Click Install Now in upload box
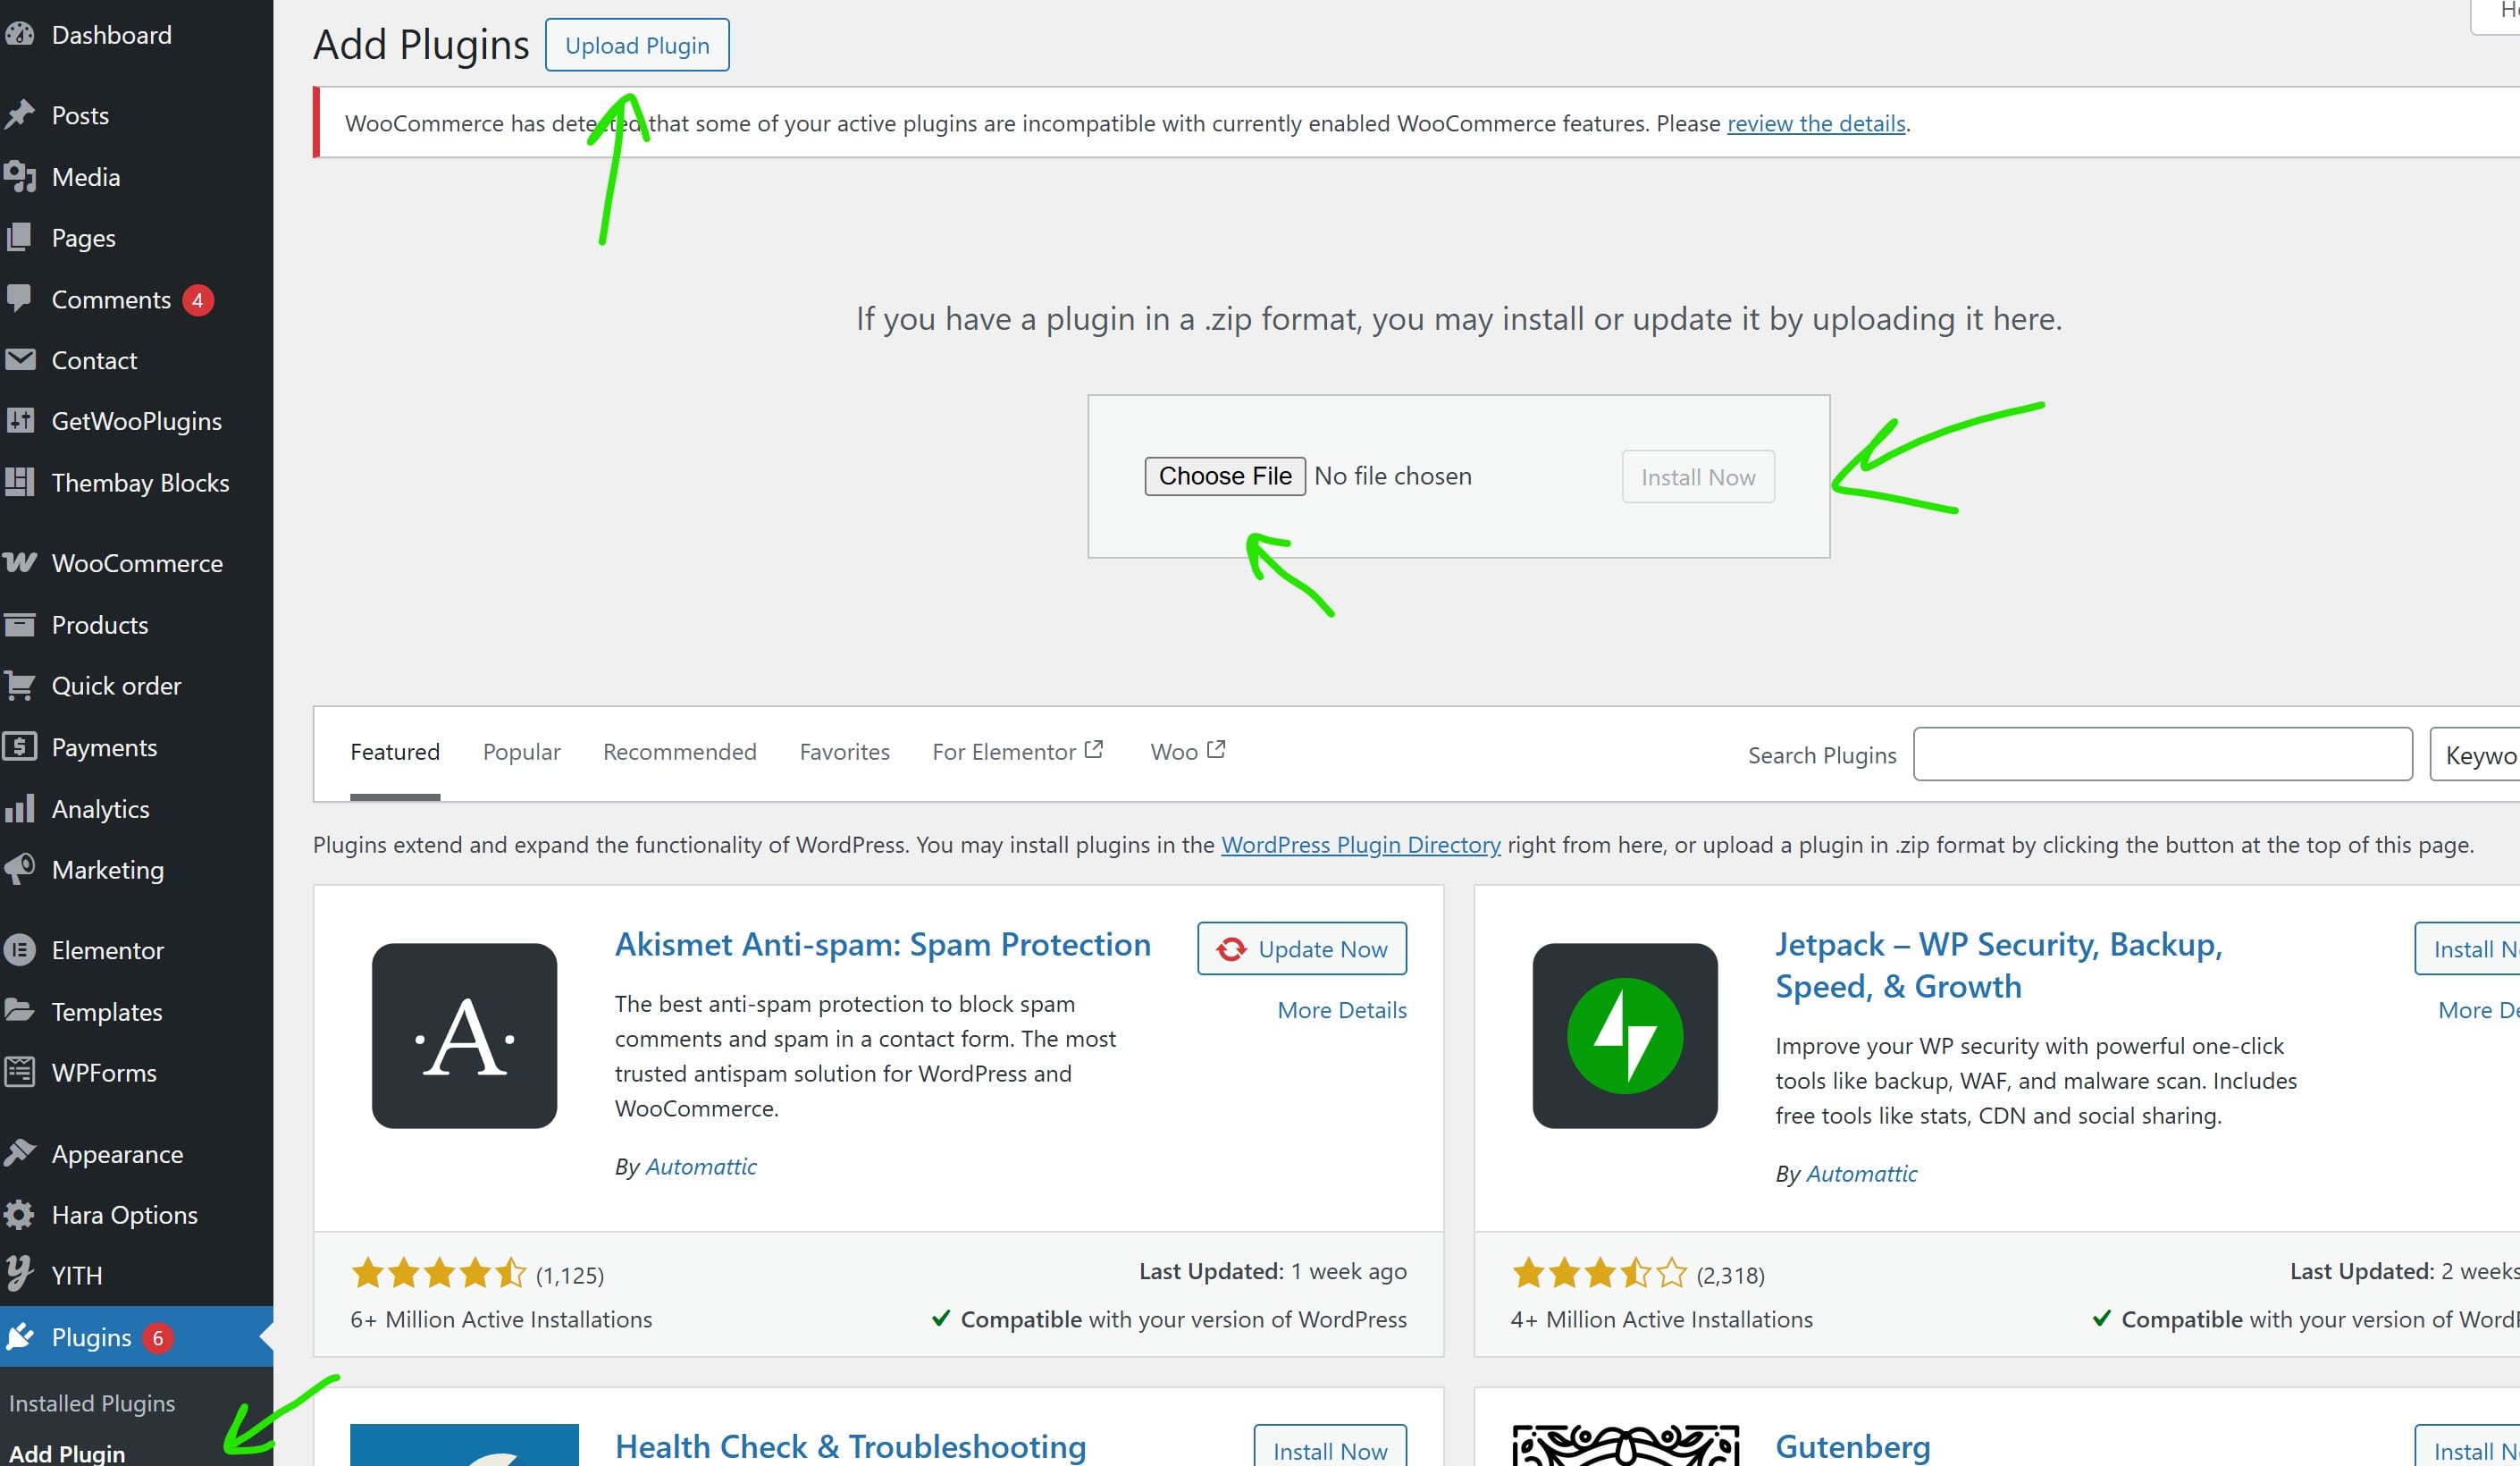The height and width of the screenshot is (1466, 2520). pyautogui.click(x=1698, y=477)
